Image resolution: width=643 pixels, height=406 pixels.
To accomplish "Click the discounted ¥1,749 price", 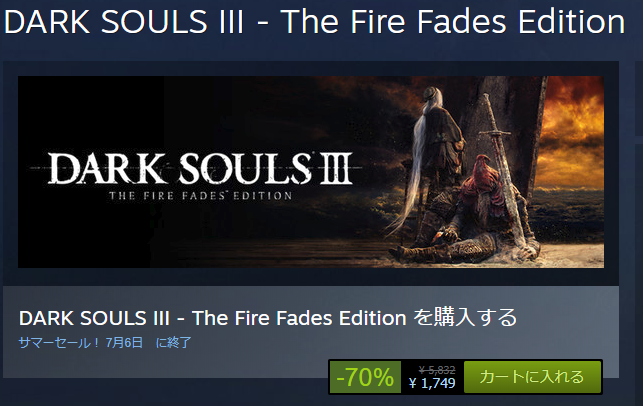I will [432, 383].
